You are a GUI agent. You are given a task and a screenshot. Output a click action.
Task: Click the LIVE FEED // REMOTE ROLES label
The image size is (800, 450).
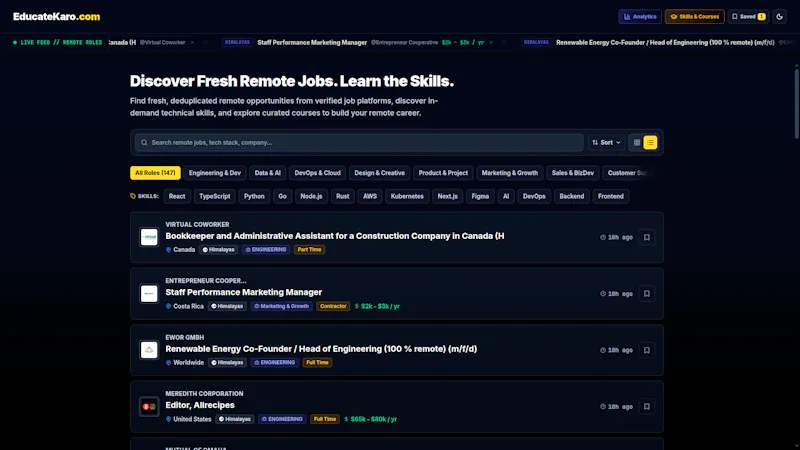coord(58,43)
